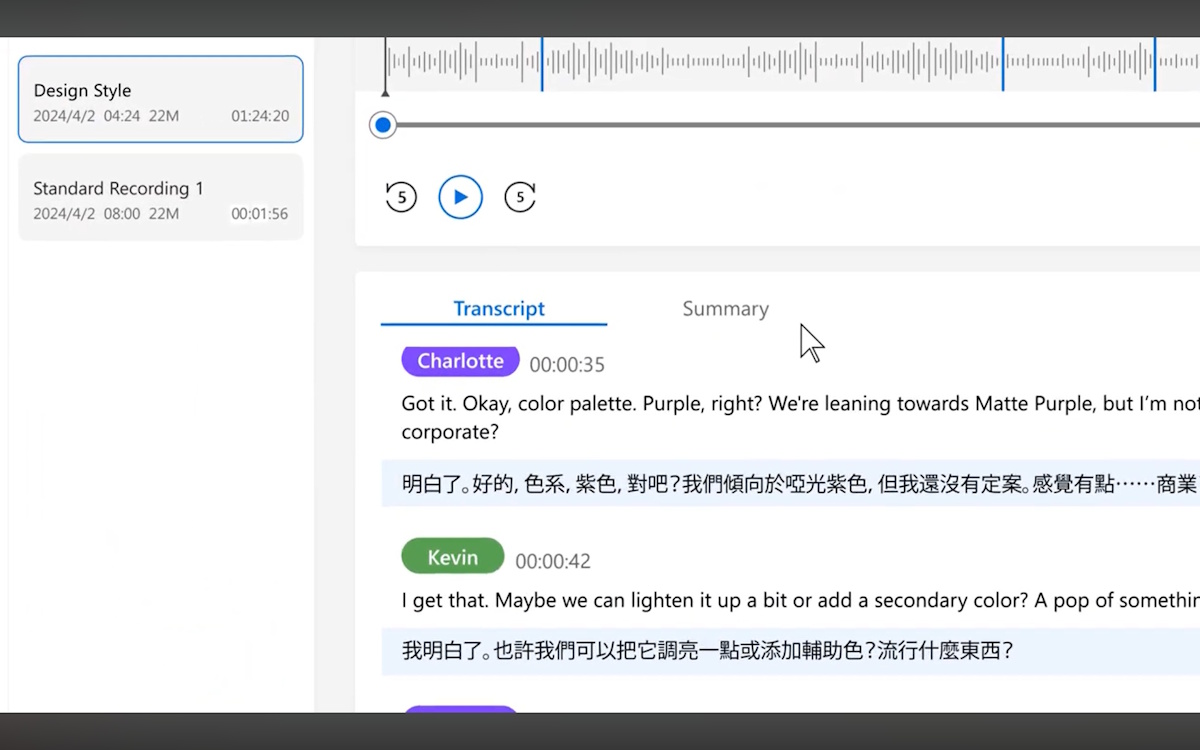
Task: Rewind the recording by 5 seconds
Action: click(401, 197)
